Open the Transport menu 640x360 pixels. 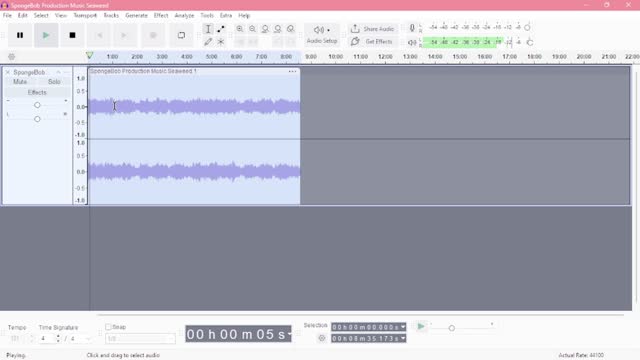pyautogui.click(x=85, y=16)
